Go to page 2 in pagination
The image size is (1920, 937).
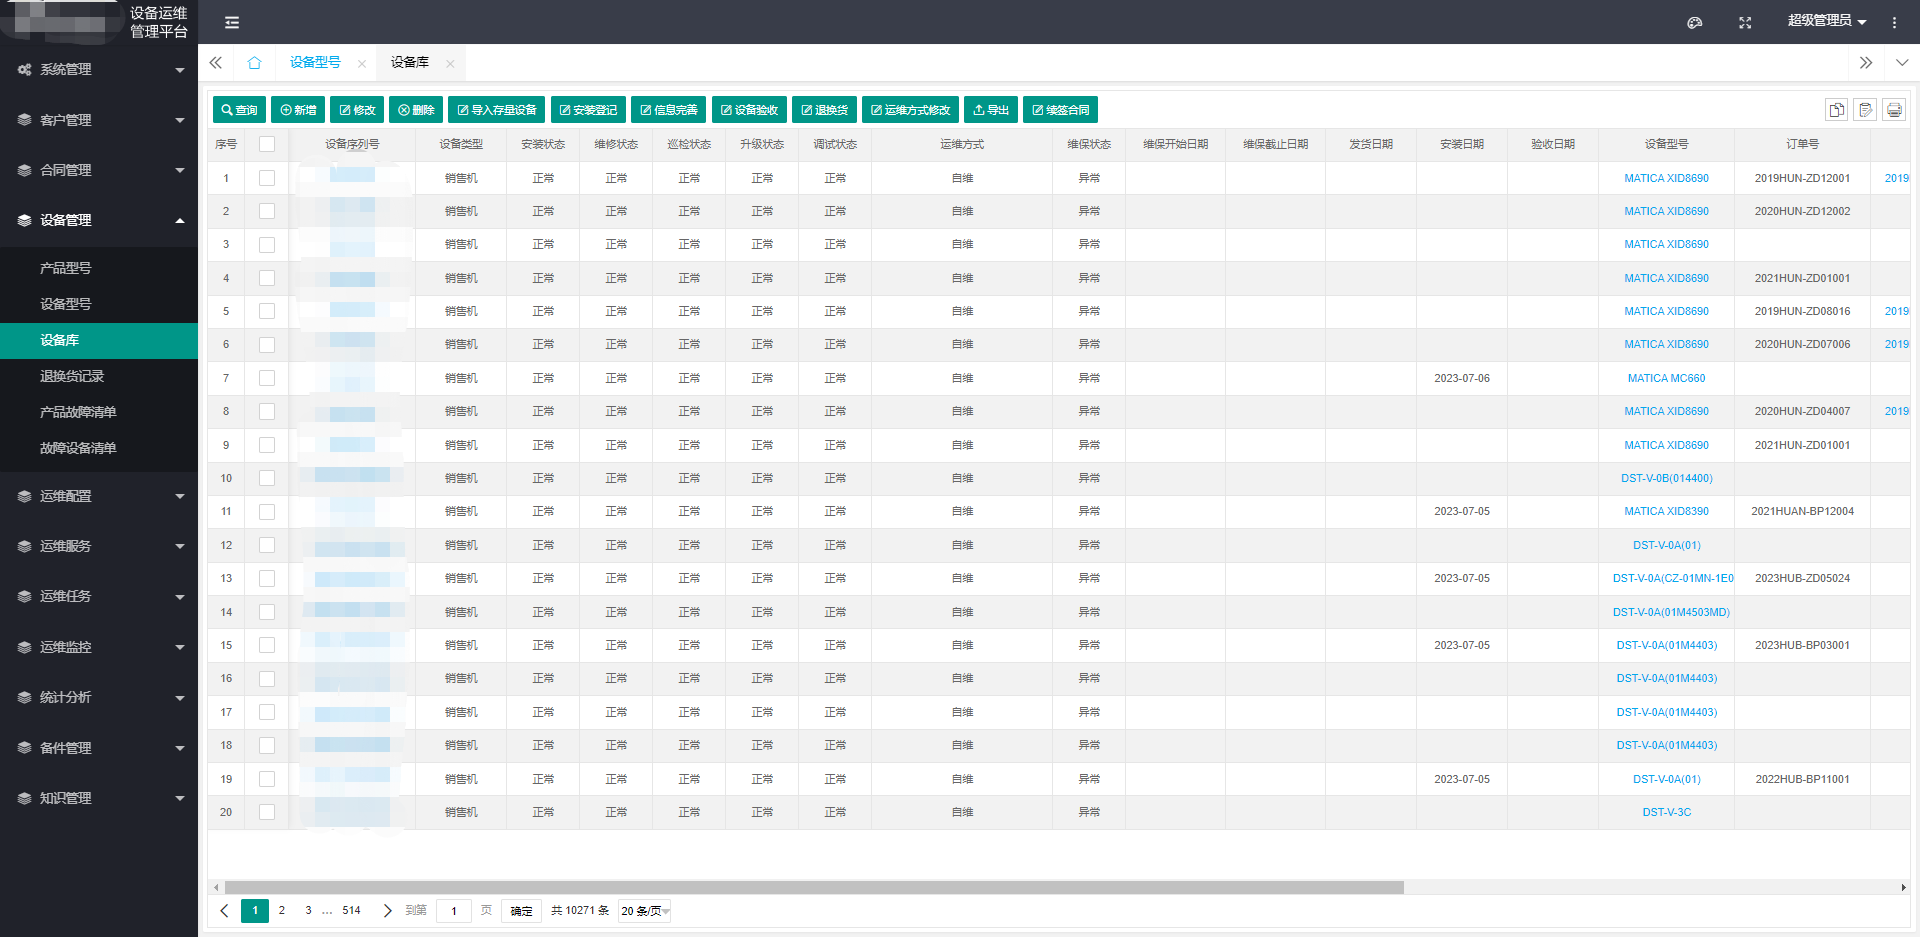click(x=282, y=911)
